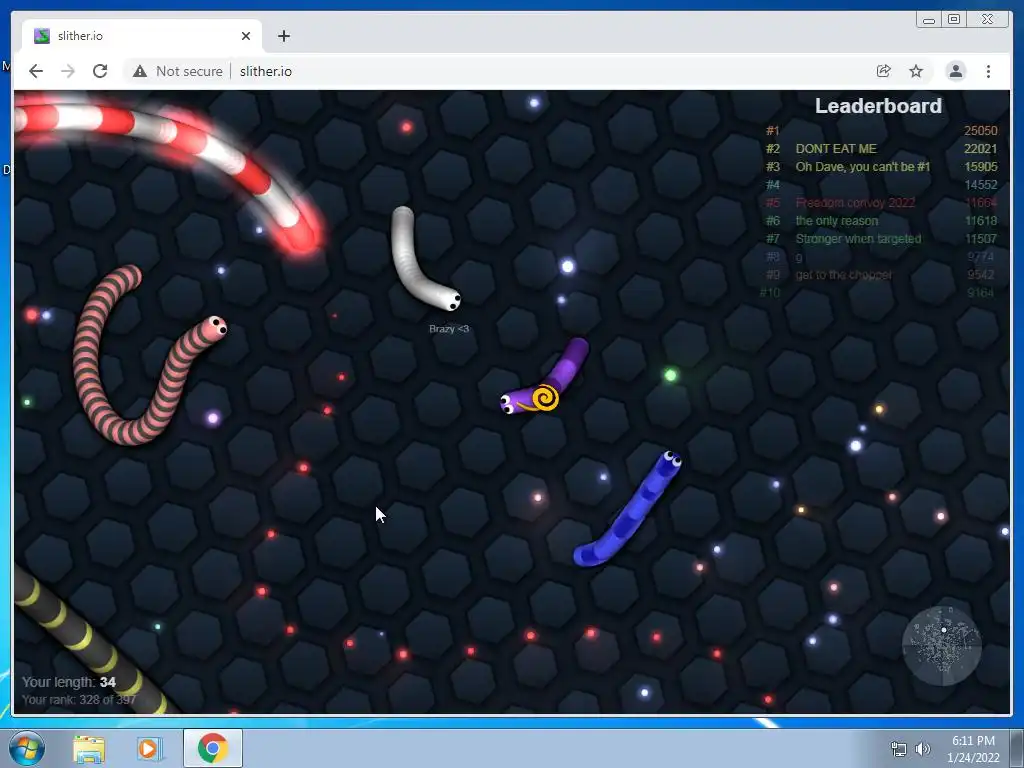The image size is (1024, 768).
Task: Restore down the Chrome window
Action: point(954,20)
